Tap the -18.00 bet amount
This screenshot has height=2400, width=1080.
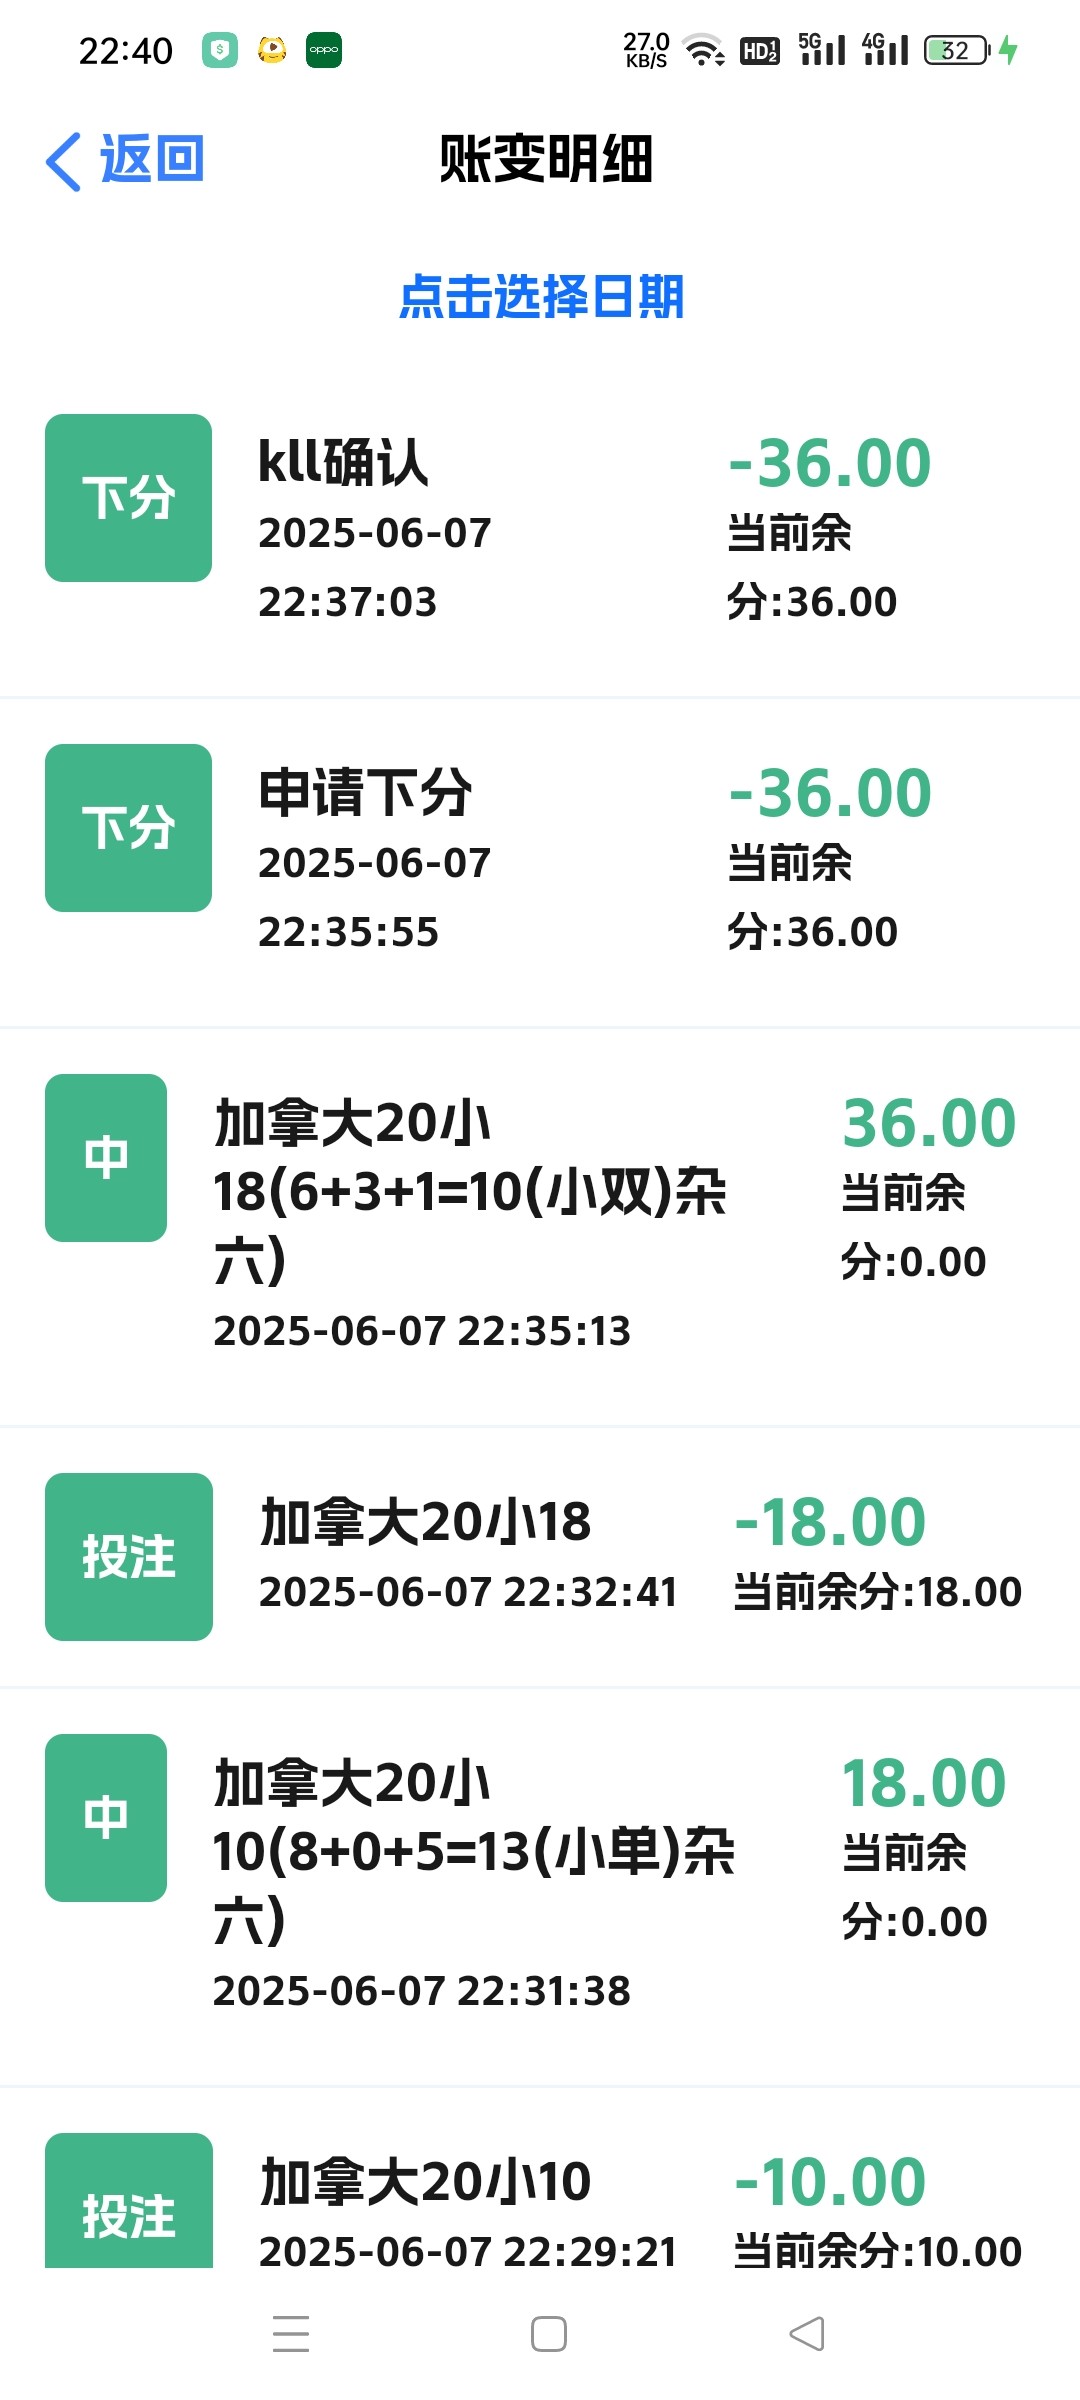pyautogui.click(x=830, y=1522)
